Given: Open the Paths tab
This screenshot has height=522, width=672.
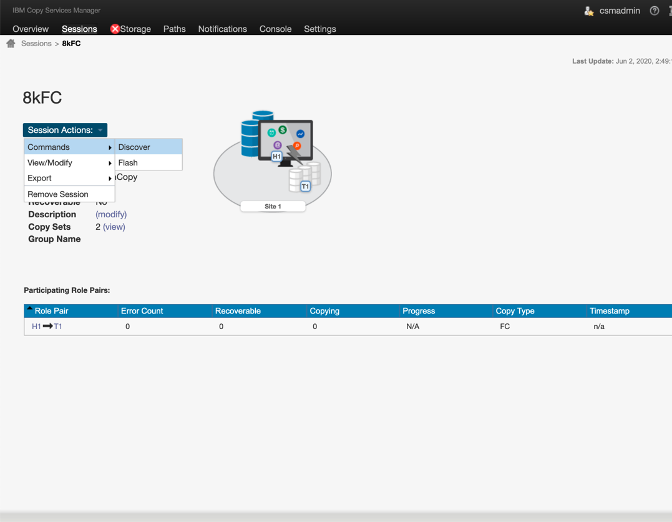Looking at the screenshot, I should 174,29.
